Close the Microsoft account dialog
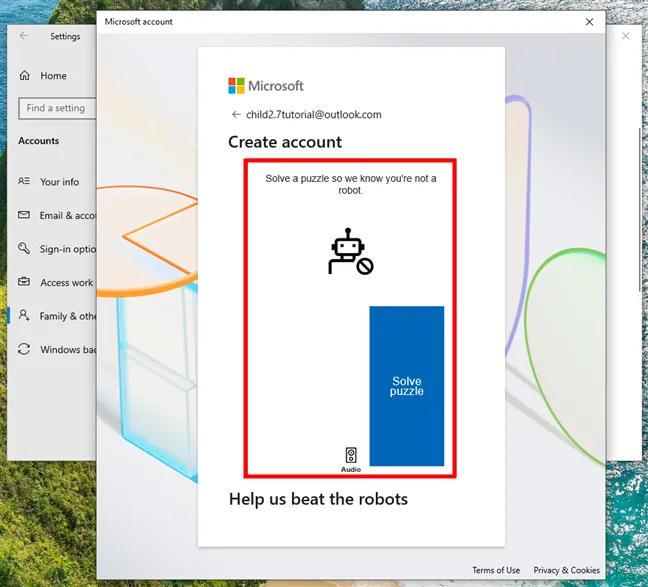 pos(589,22)
